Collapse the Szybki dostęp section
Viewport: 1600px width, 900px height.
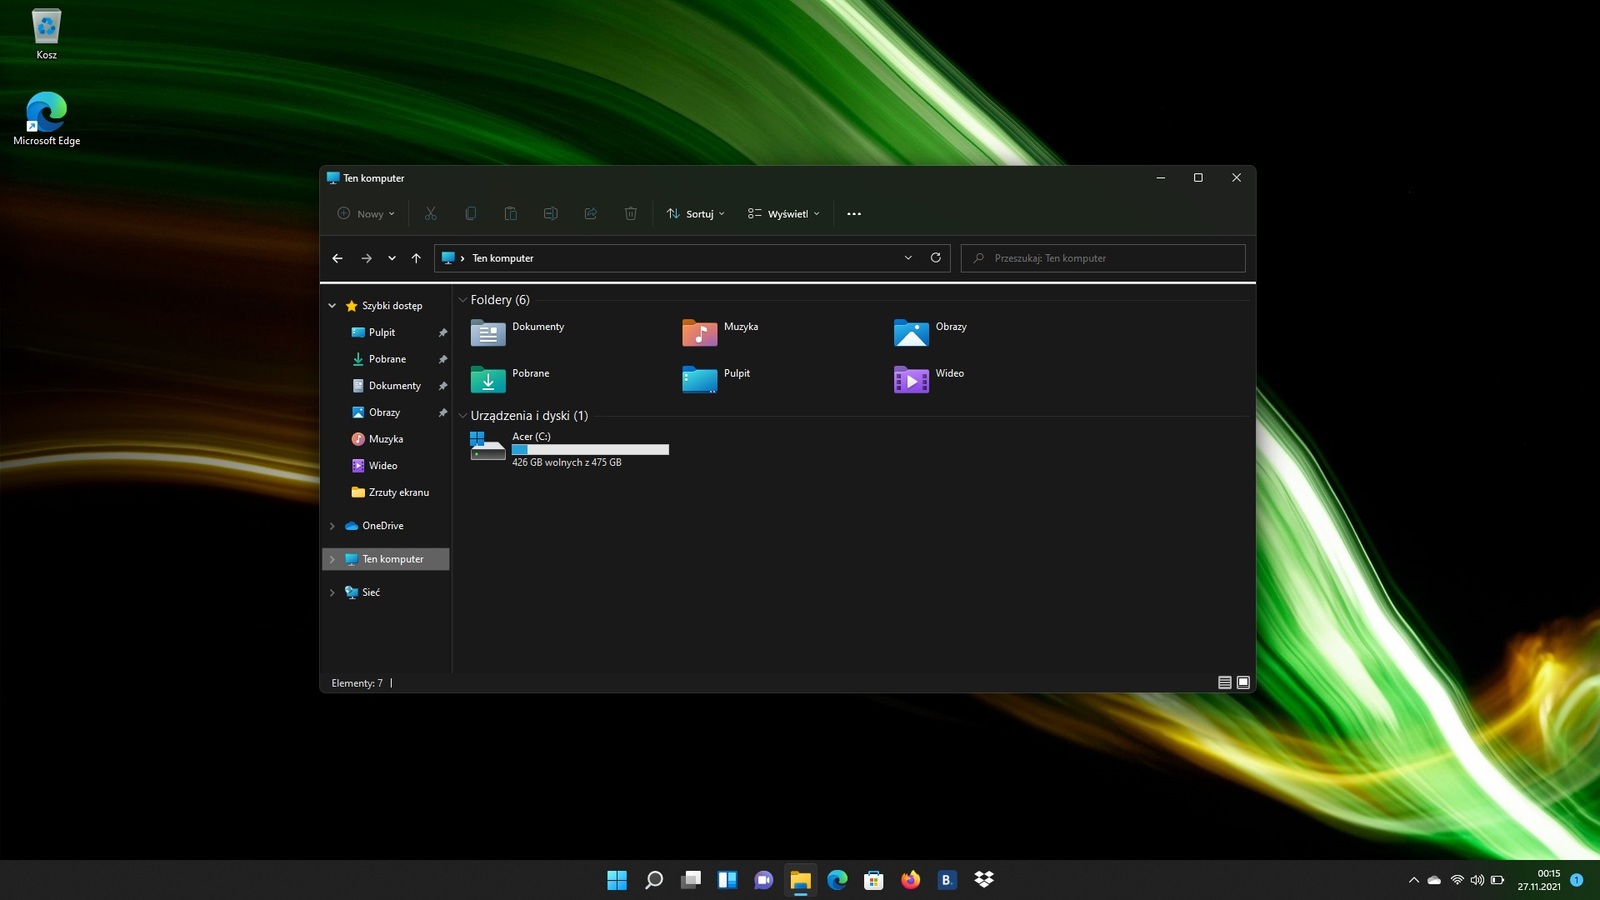(332, 305)
